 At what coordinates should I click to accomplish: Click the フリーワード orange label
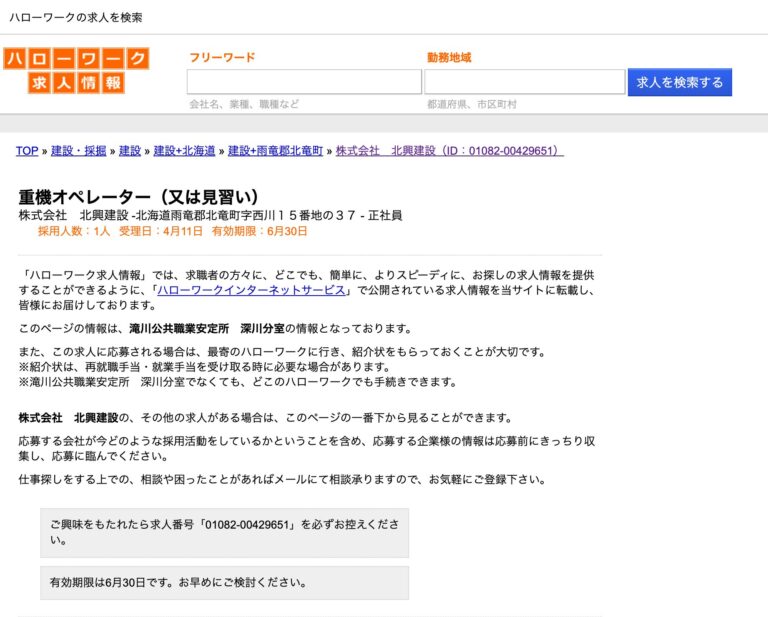click(222, 58)
